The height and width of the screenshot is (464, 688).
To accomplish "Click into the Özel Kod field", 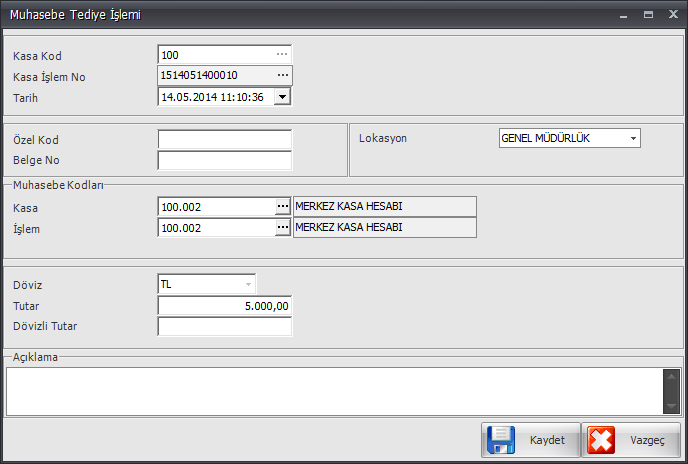I will (224, 139).
